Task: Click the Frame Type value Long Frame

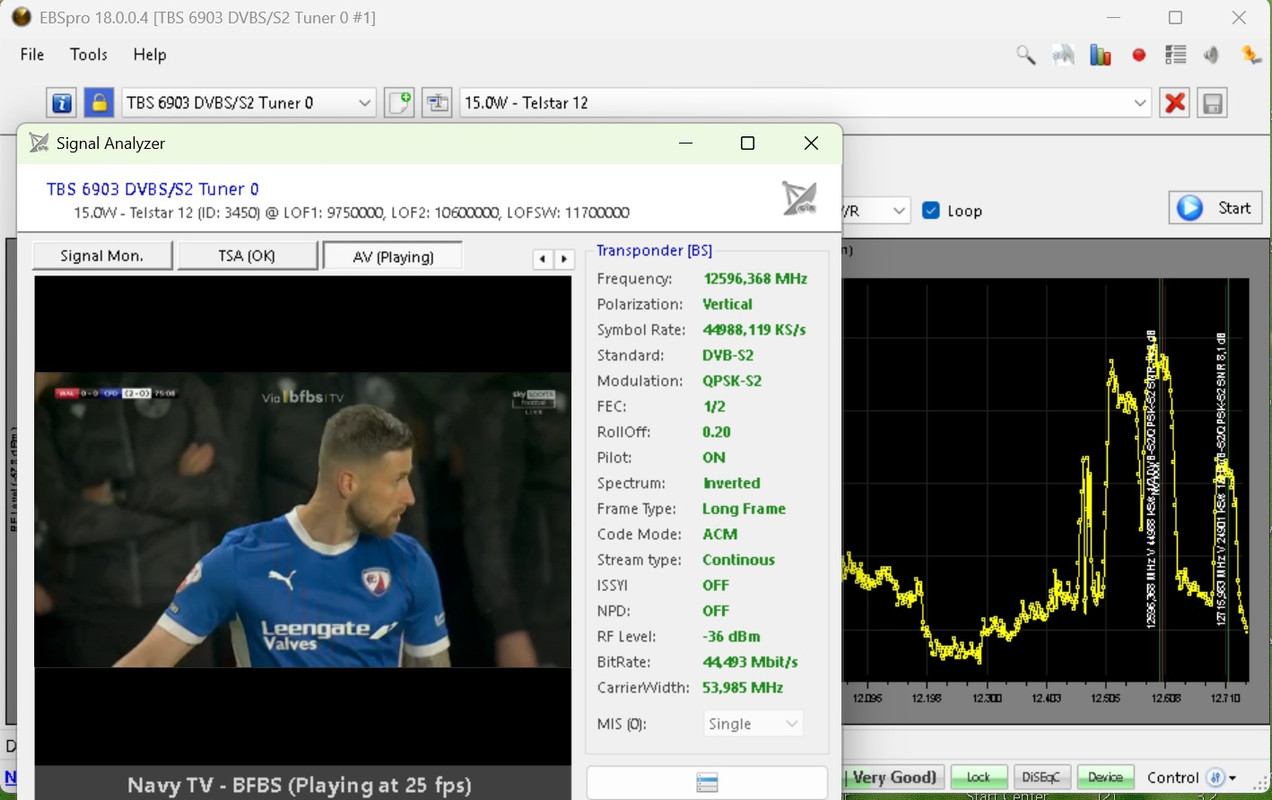Action: [x=744, y=509]
